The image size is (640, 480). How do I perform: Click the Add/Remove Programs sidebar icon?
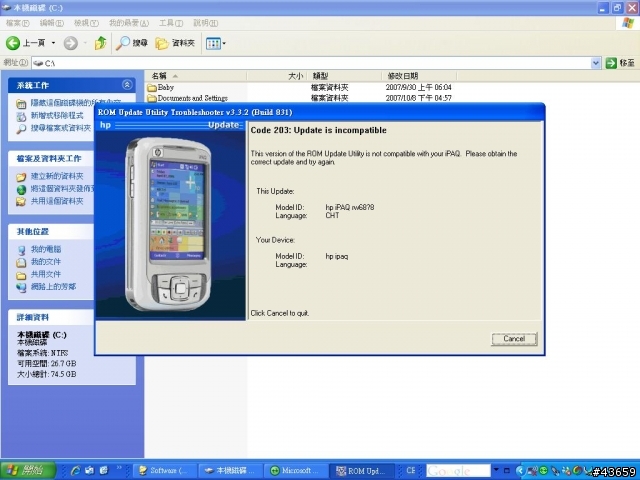coord(21,117)
